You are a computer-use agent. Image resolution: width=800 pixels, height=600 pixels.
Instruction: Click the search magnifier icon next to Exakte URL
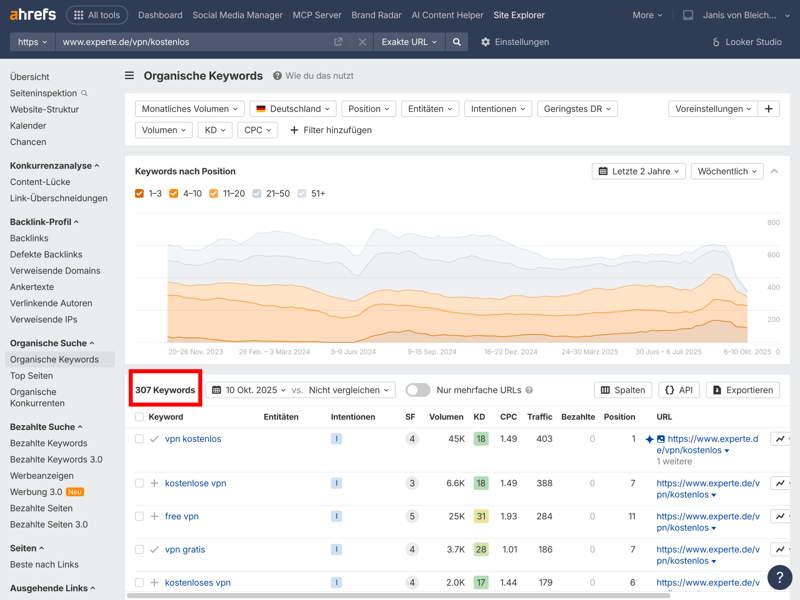click(x=457, y=42)
